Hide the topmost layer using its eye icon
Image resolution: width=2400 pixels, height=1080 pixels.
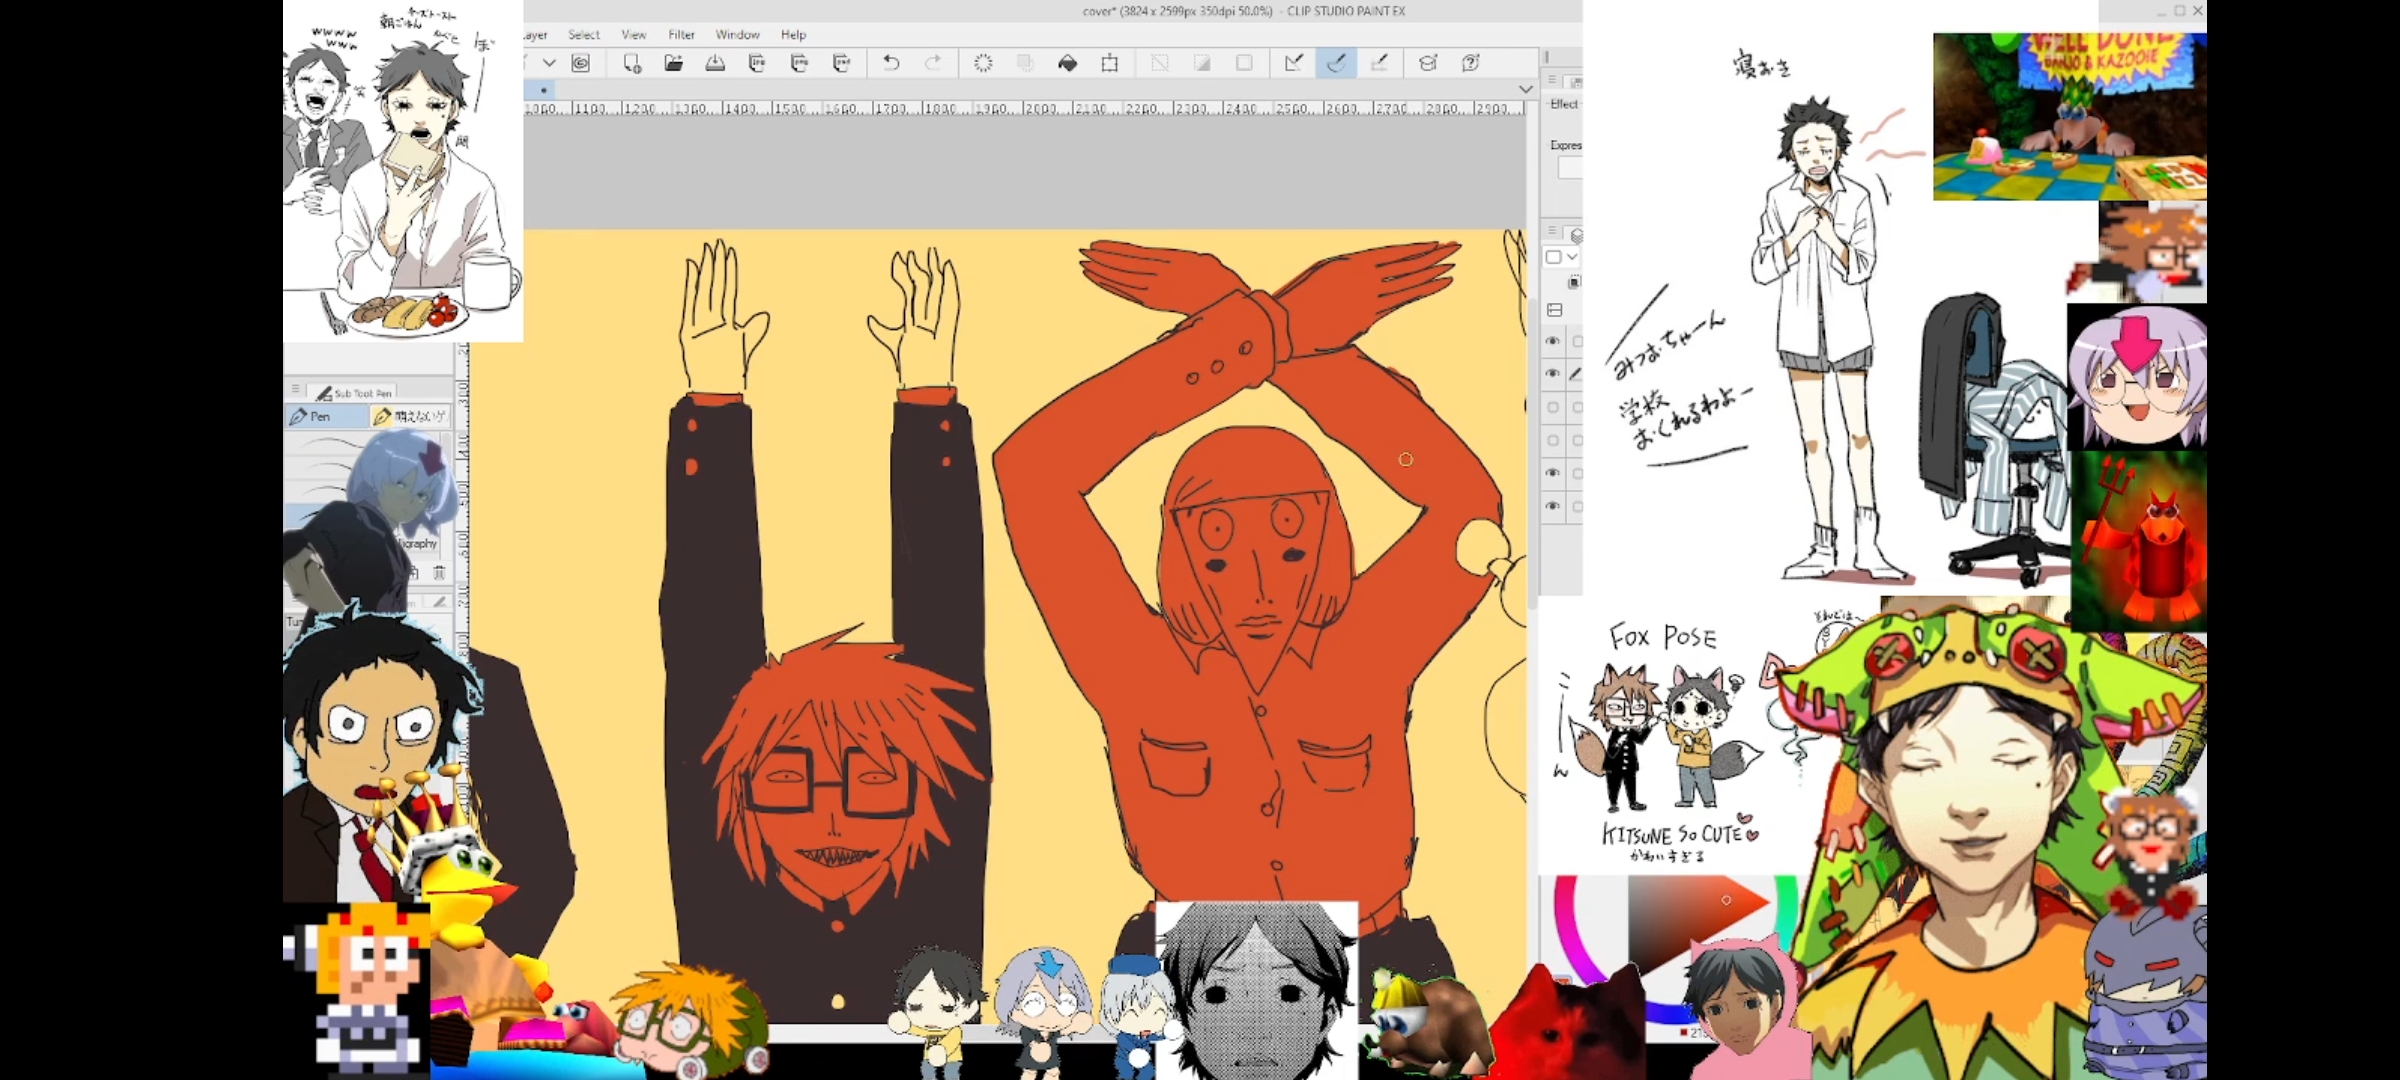coord(1552,341)
